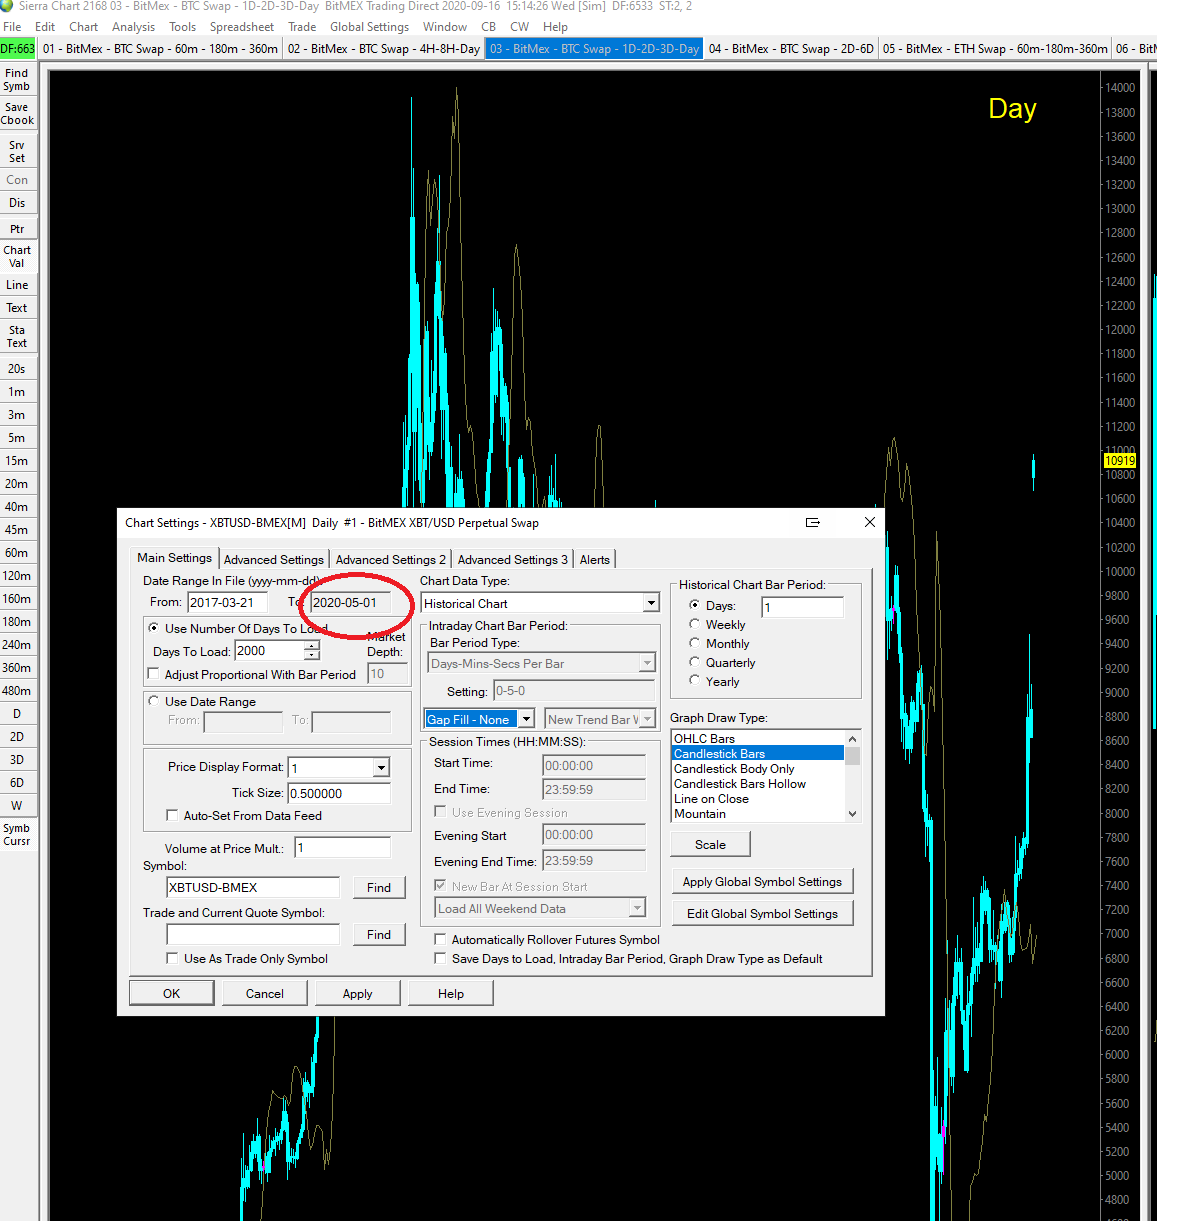Open Chart Data Type dropdown

651,603
